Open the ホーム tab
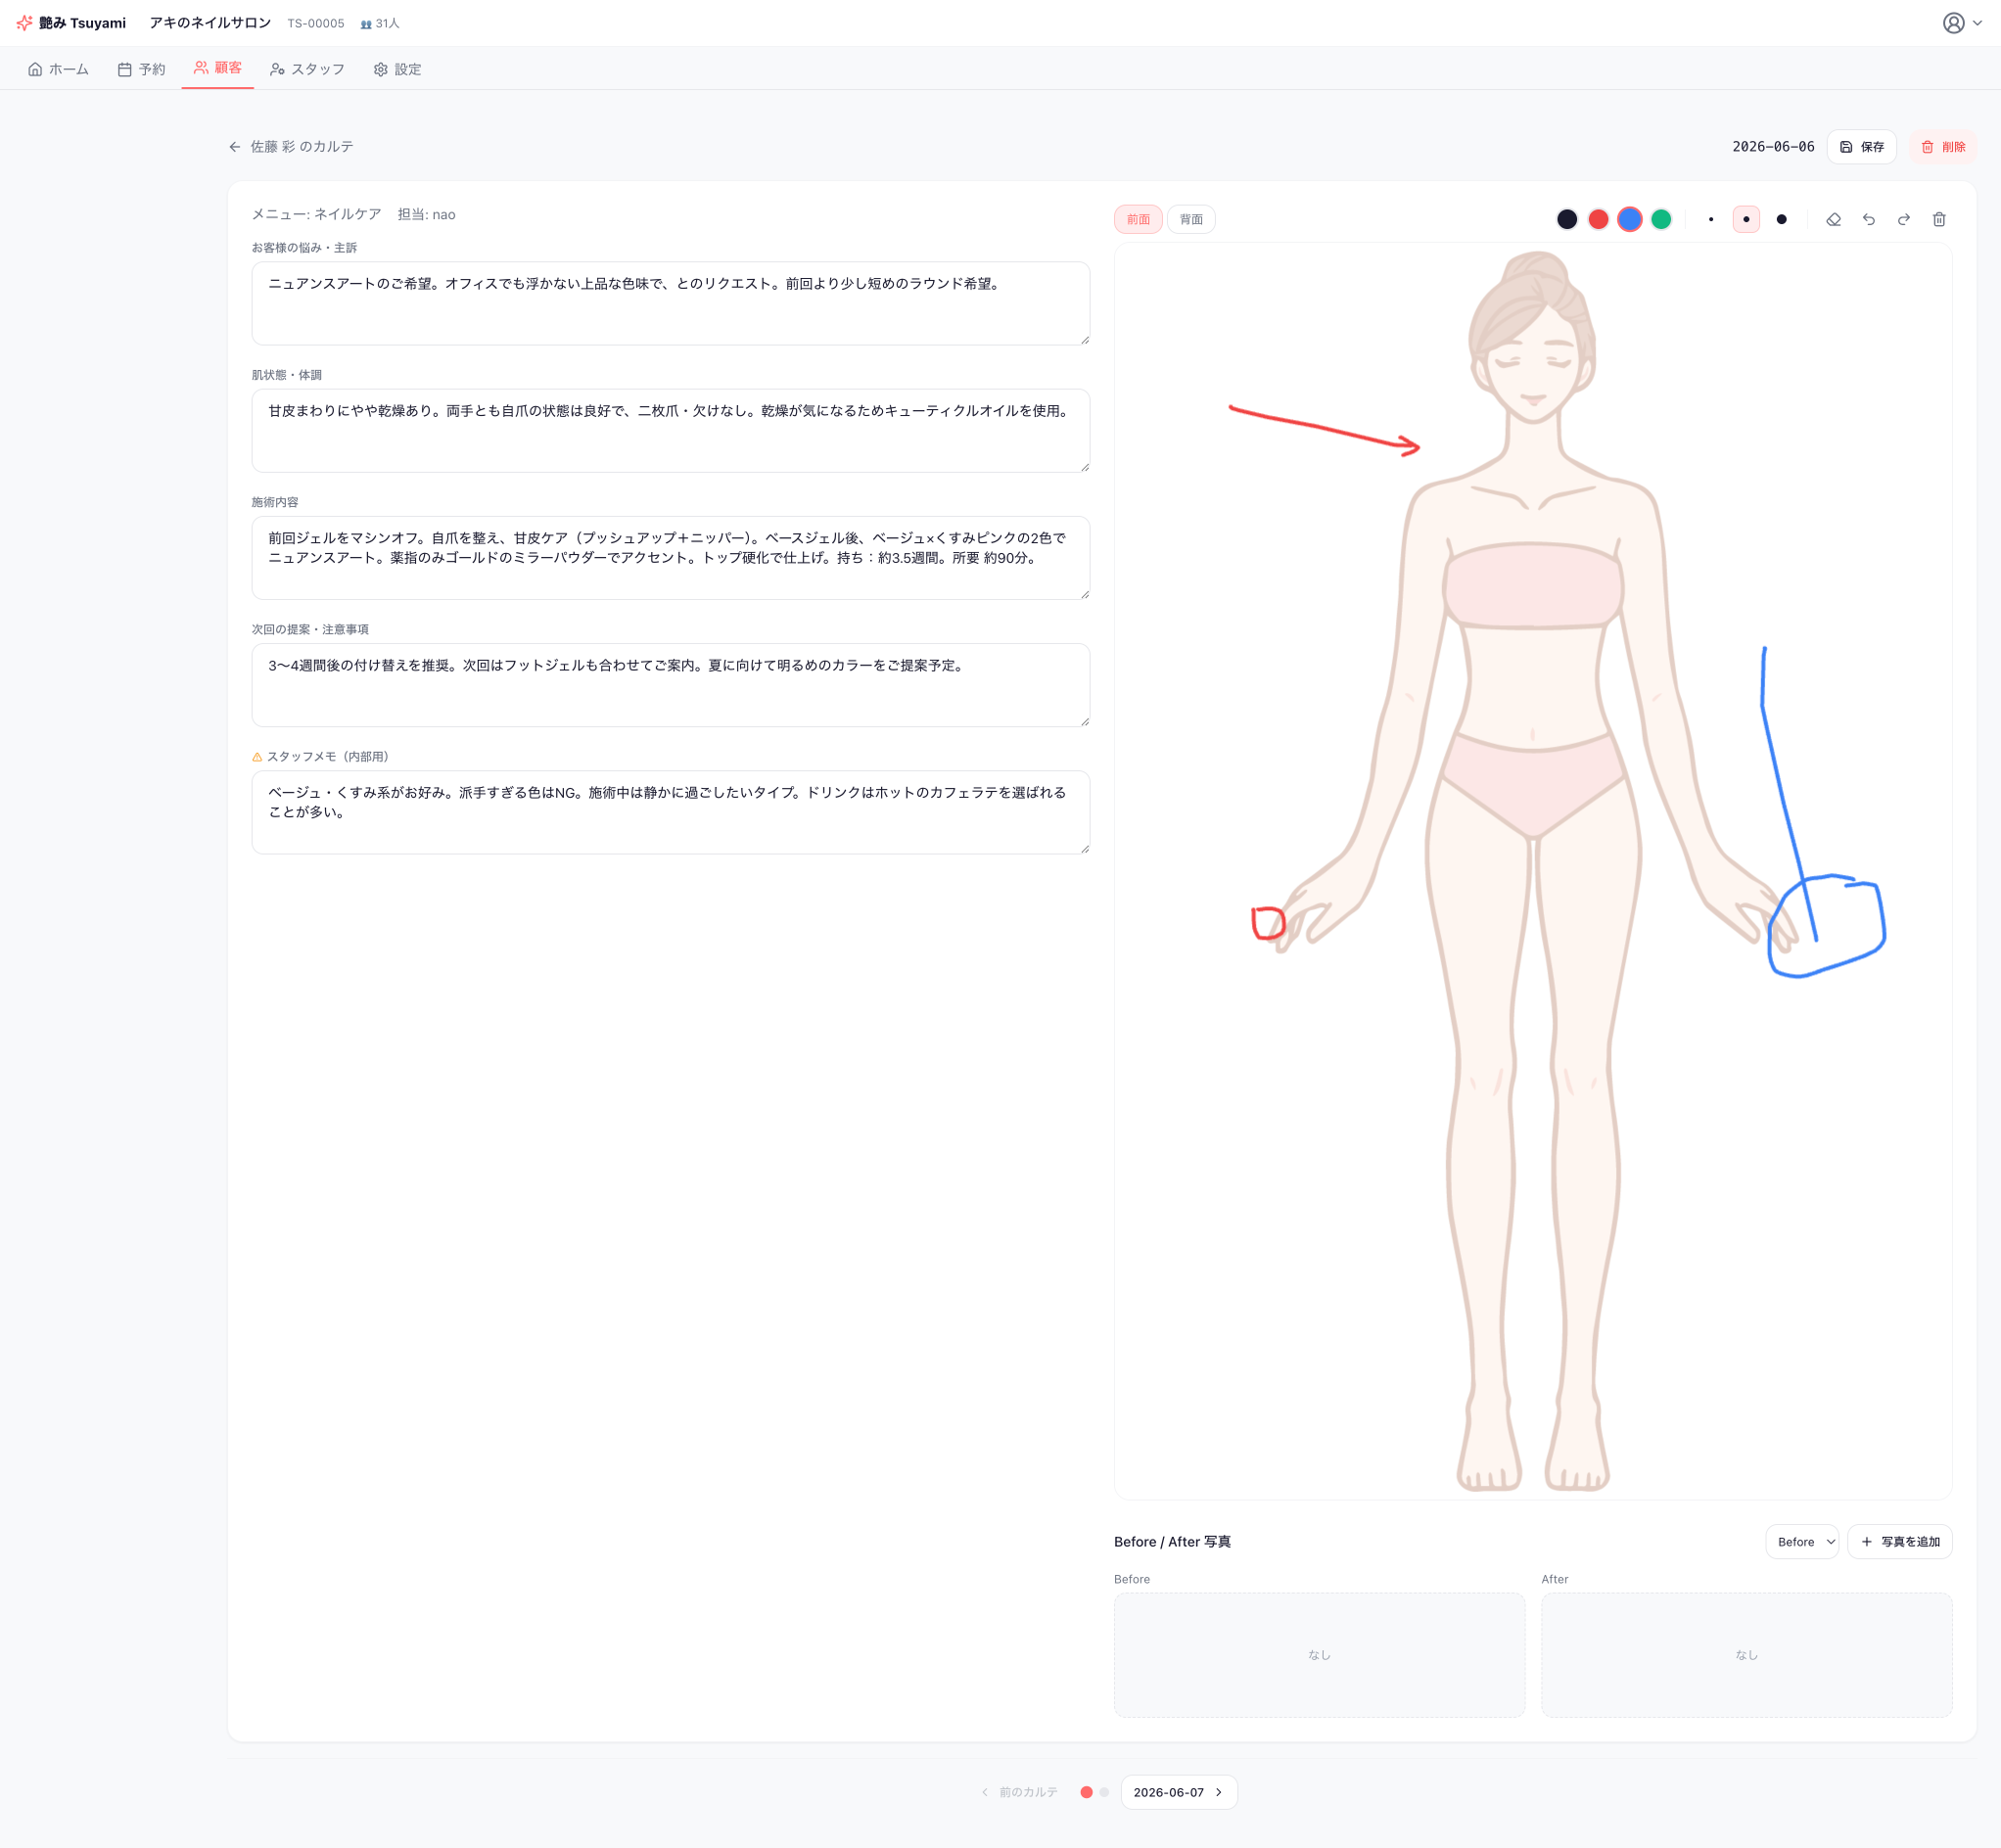The width and height of the screenshot is (2001, 1848). point(58,69)
